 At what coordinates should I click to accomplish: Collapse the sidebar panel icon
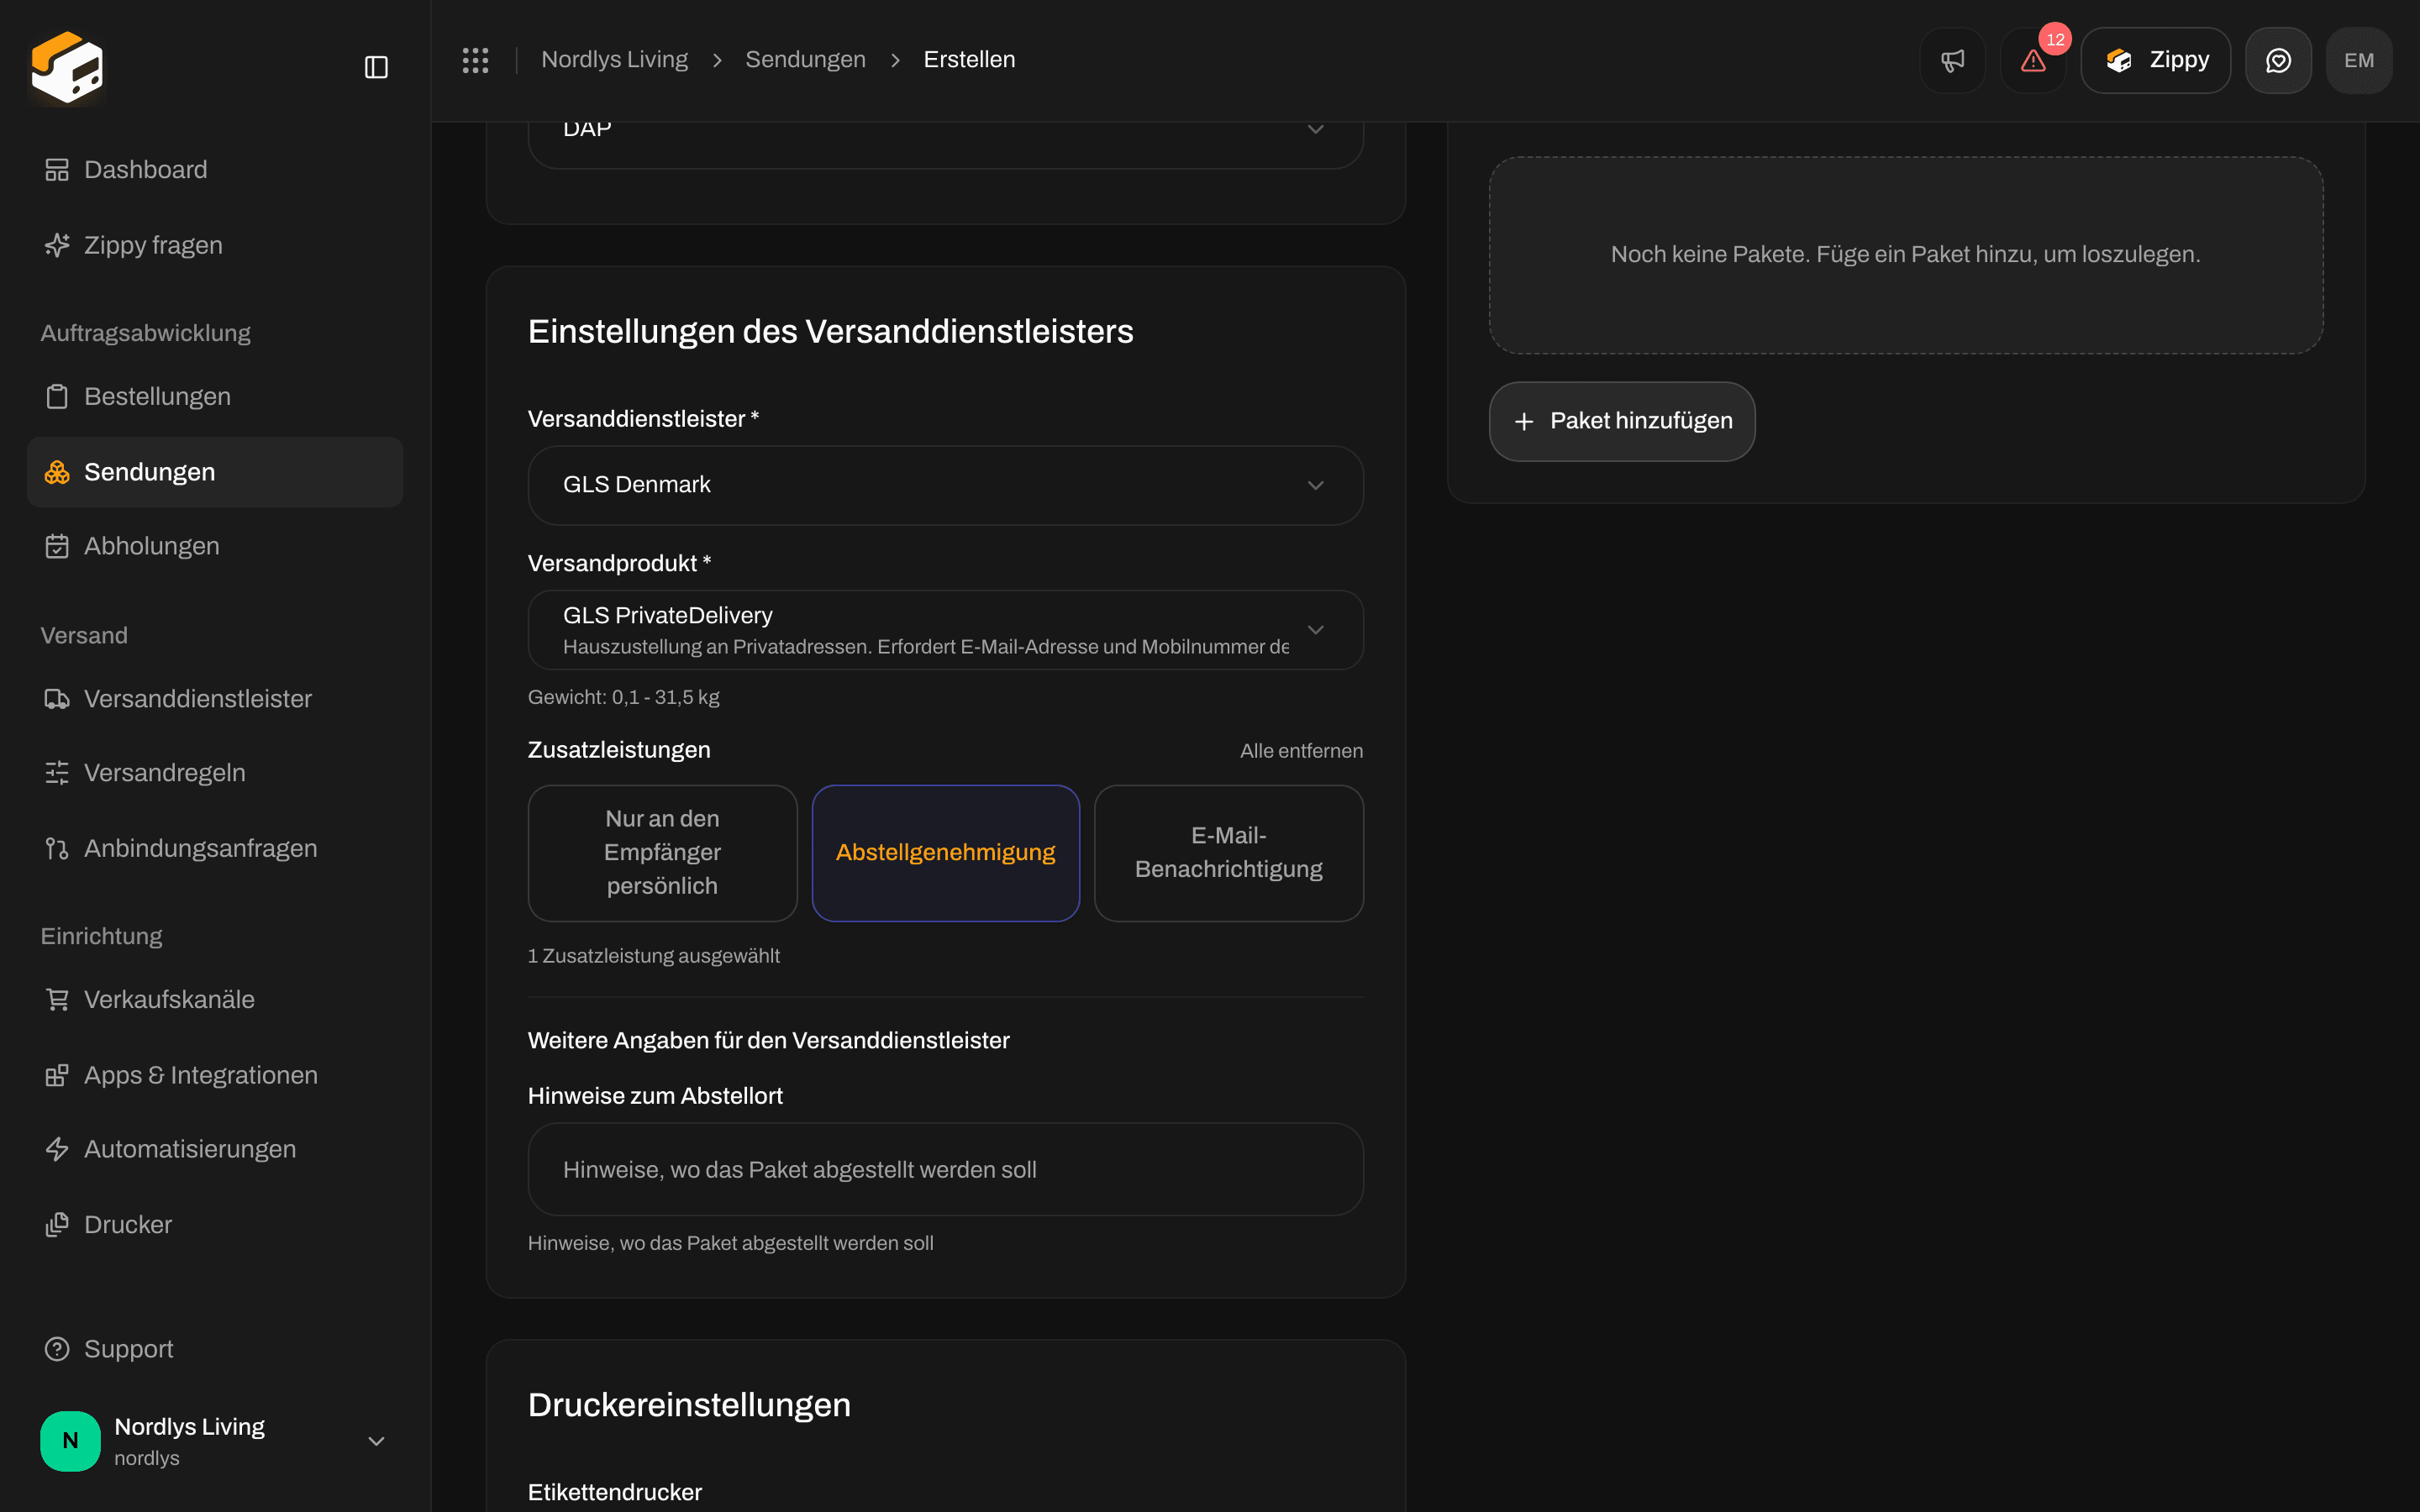(376, 67)
